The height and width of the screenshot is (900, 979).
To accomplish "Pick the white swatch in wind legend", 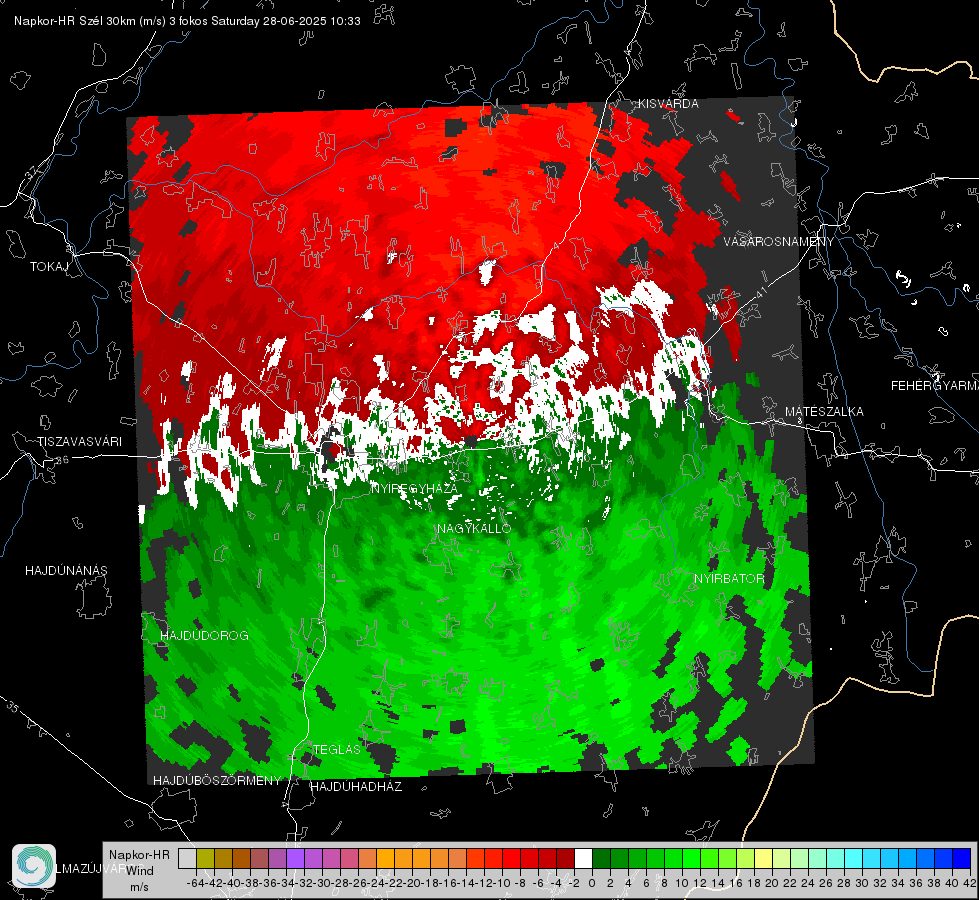I will tap(583, 859).
